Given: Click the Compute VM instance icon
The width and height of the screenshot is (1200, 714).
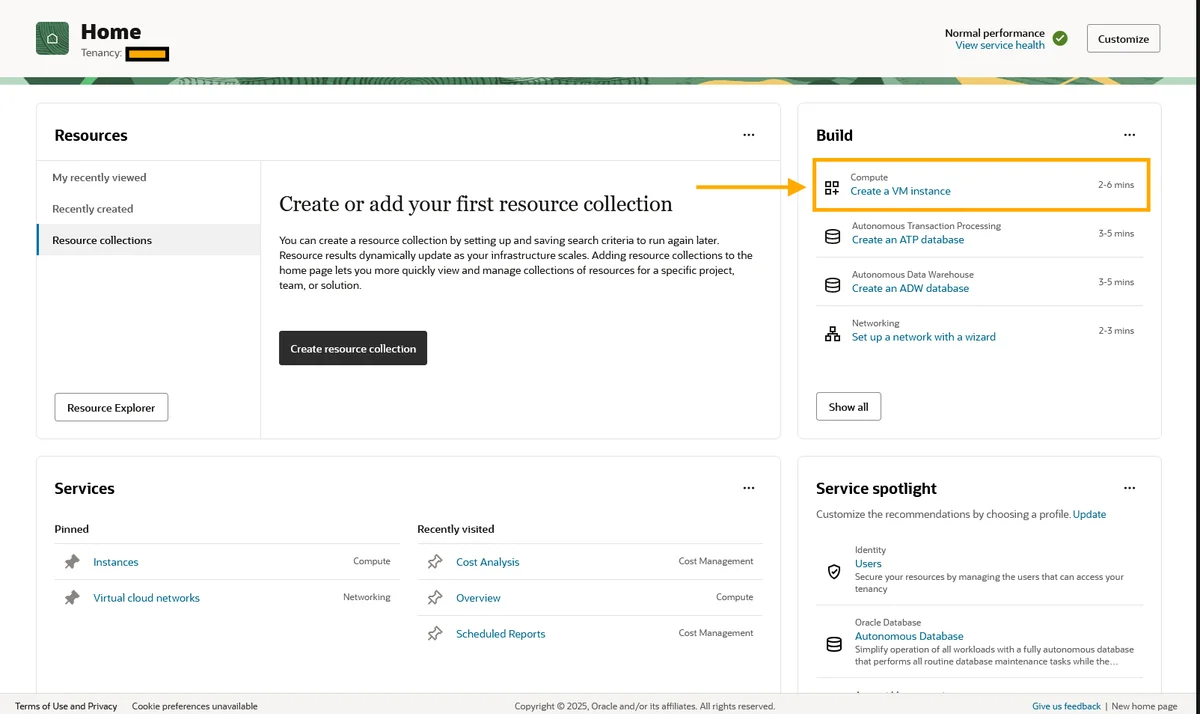Looking at the screenshot, I should point(832,187).
